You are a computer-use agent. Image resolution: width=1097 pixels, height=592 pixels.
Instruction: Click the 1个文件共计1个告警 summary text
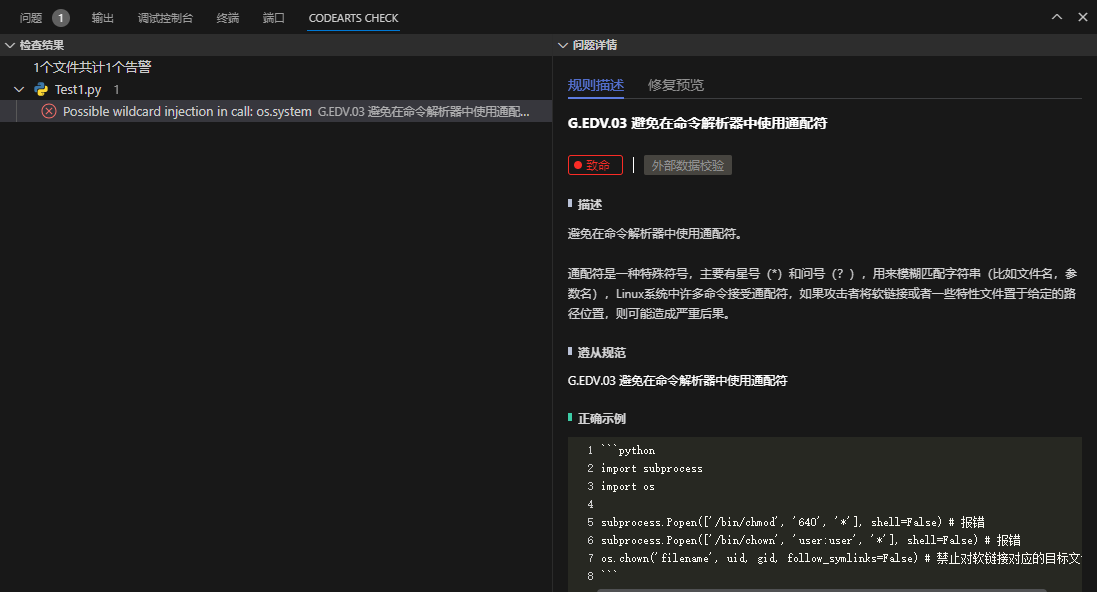click(x=92, y=67)
